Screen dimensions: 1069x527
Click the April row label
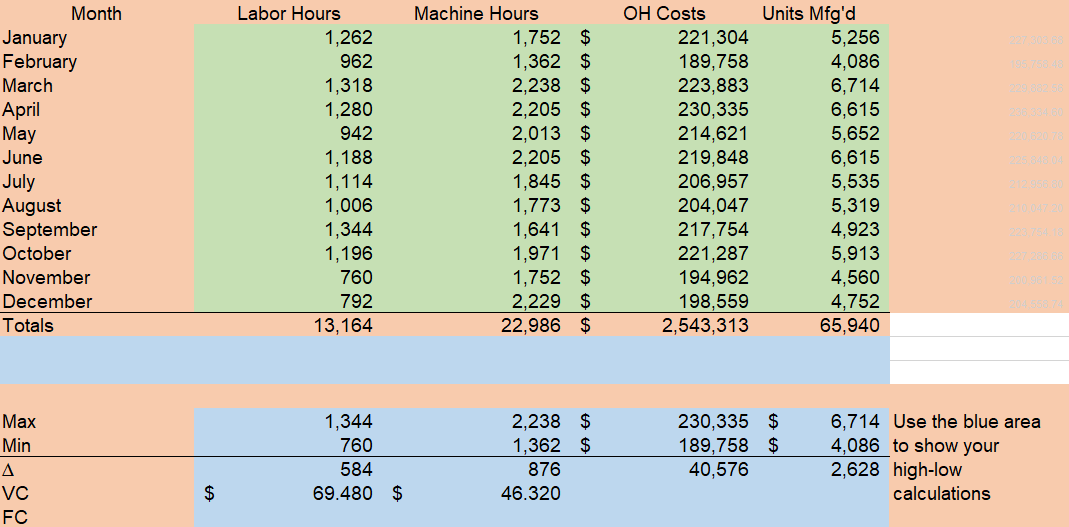coord(21,110)
